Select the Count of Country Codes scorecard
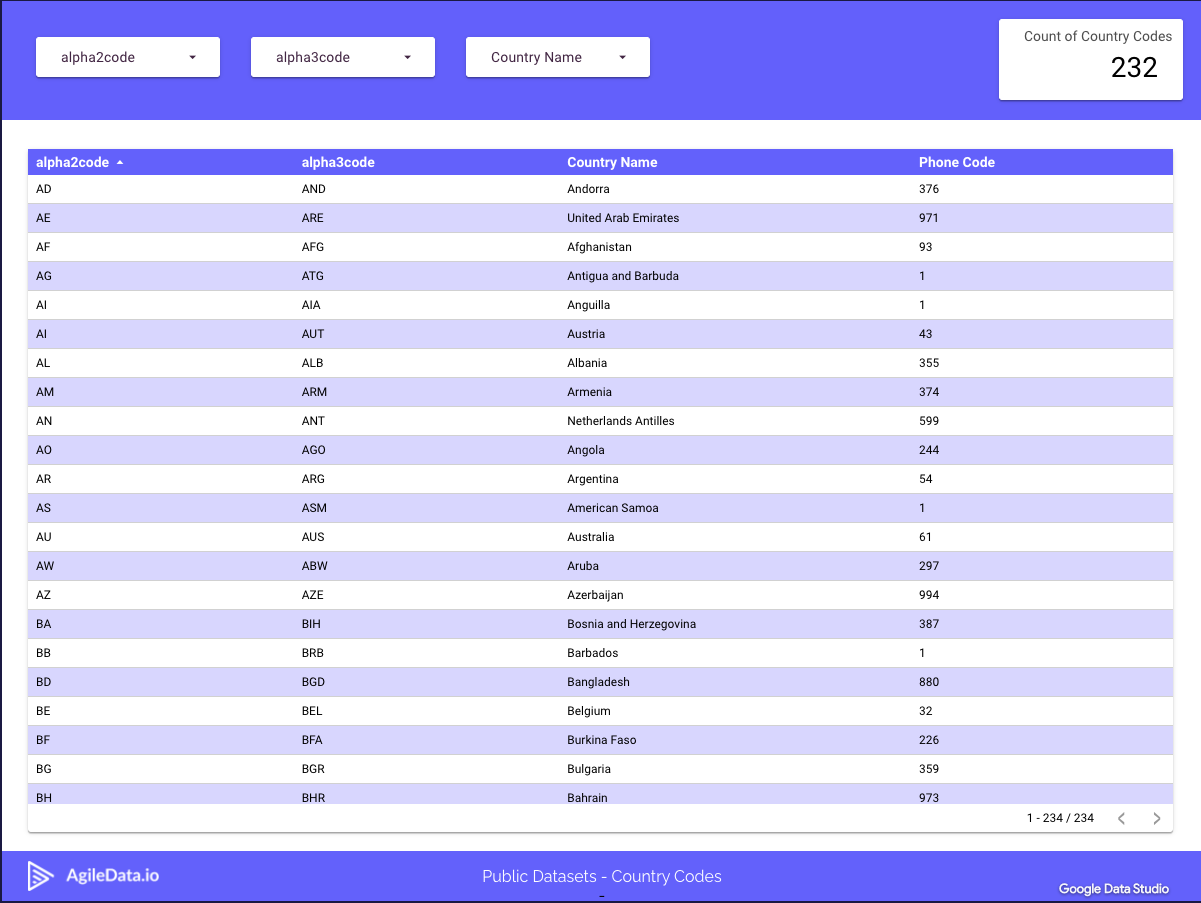The image size is (1201, 903). click(1090, 59)
